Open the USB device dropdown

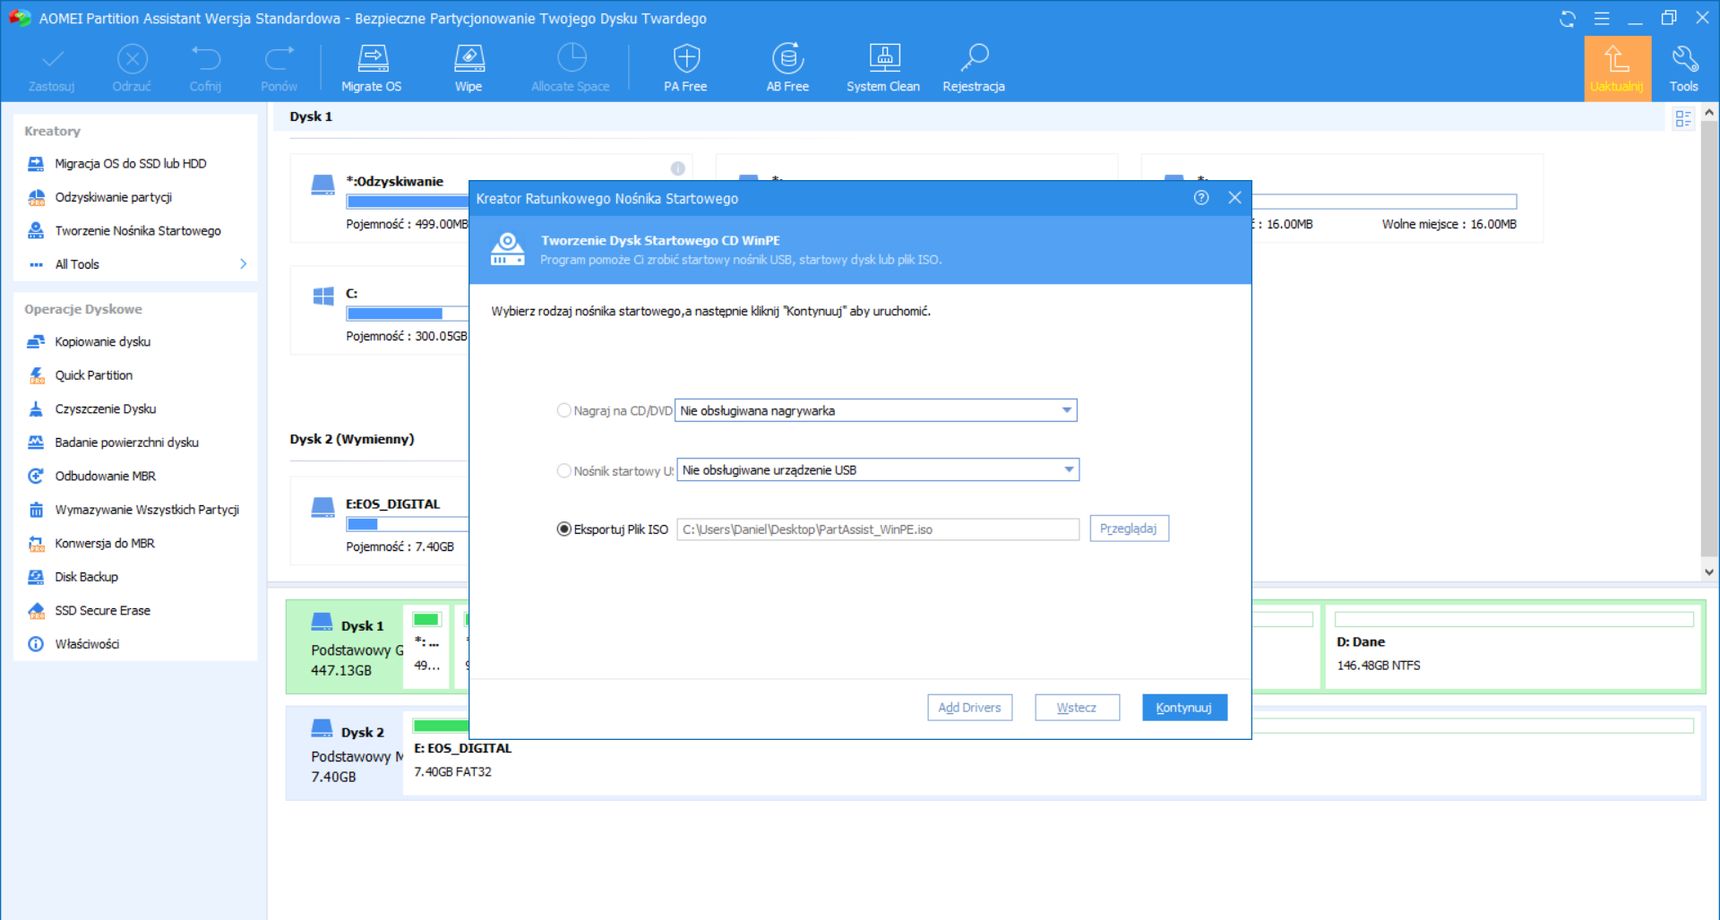(878, 470)
